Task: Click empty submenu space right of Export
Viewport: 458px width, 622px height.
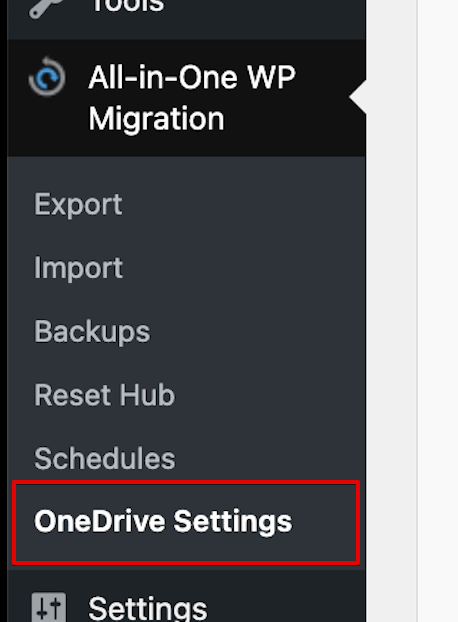Action: pyautogui.click(x=242, y=205)
